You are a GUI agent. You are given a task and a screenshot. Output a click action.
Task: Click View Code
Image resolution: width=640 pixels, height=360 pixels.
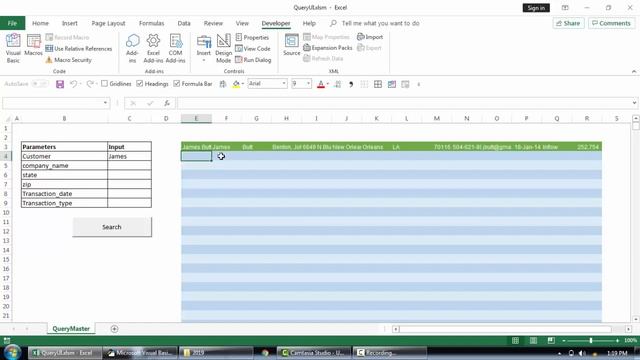(253, 49)
